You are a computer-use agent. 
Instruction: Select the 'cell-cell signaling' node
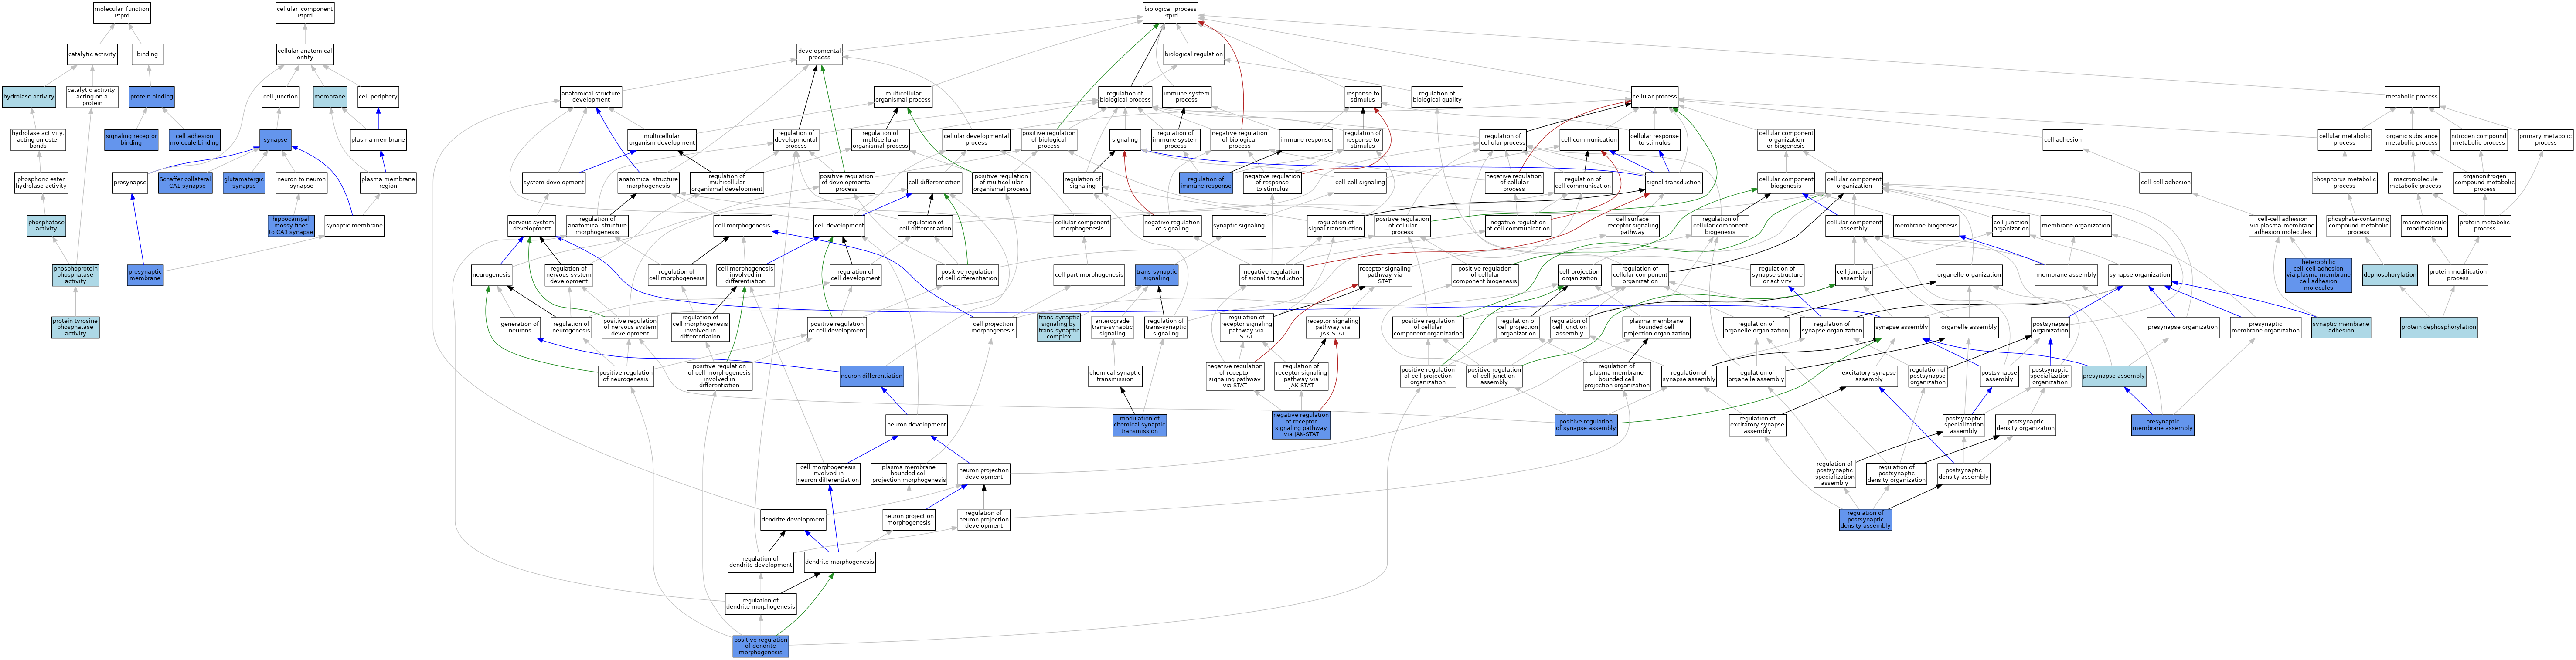pyautogui.click(x=1360, y=183)
